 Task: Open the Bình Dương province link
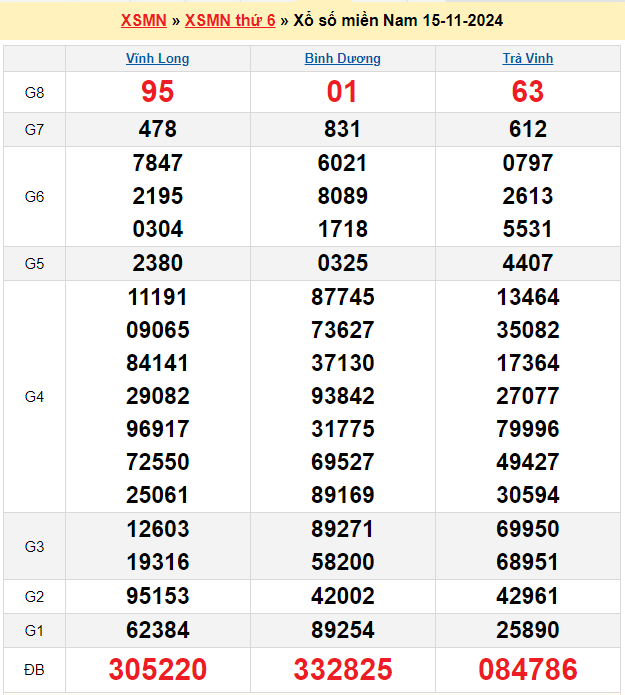pyautogui.click(x=342, y=59)
